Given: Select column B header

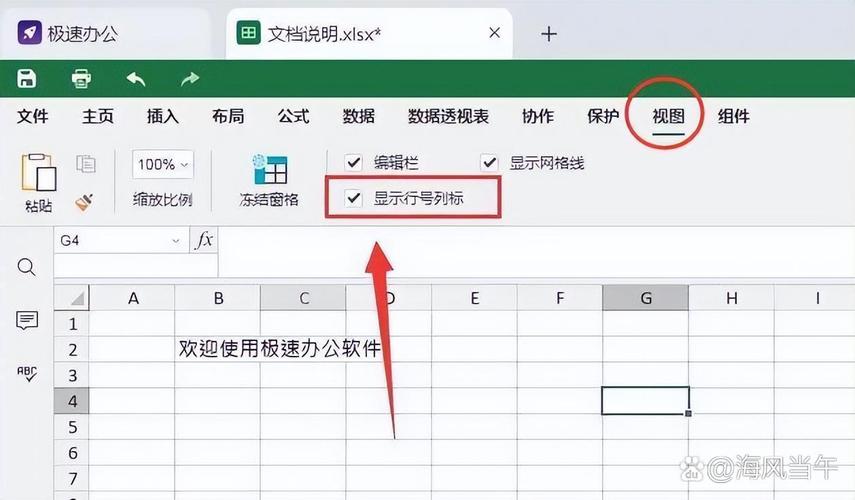Looking at the screenshot, I should (x=218, y=298).
